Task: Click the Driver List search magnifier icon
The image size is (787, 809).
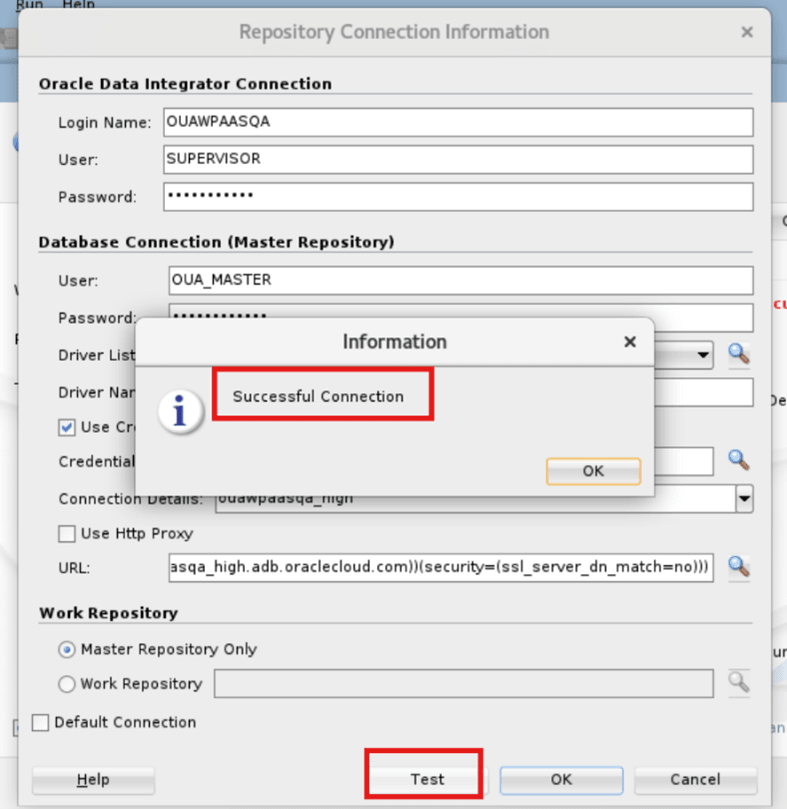Action: 738,354
